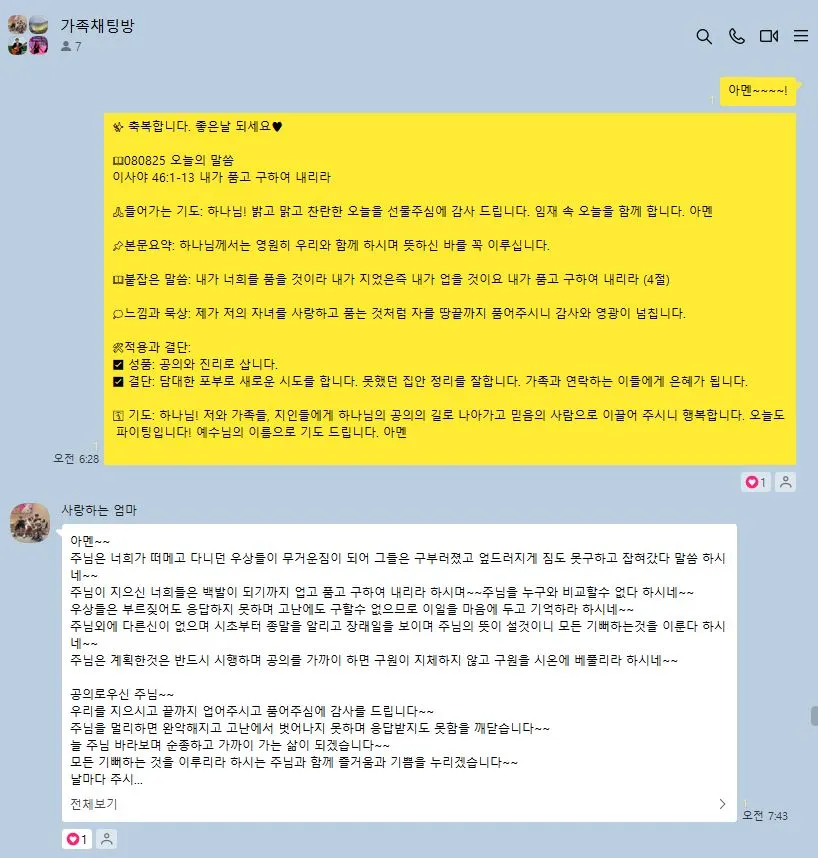Image resolution: width=818 pixels, height=858 pixels.
Task: Click the heart reaction under mom's message
Action: tap(77, 839)
